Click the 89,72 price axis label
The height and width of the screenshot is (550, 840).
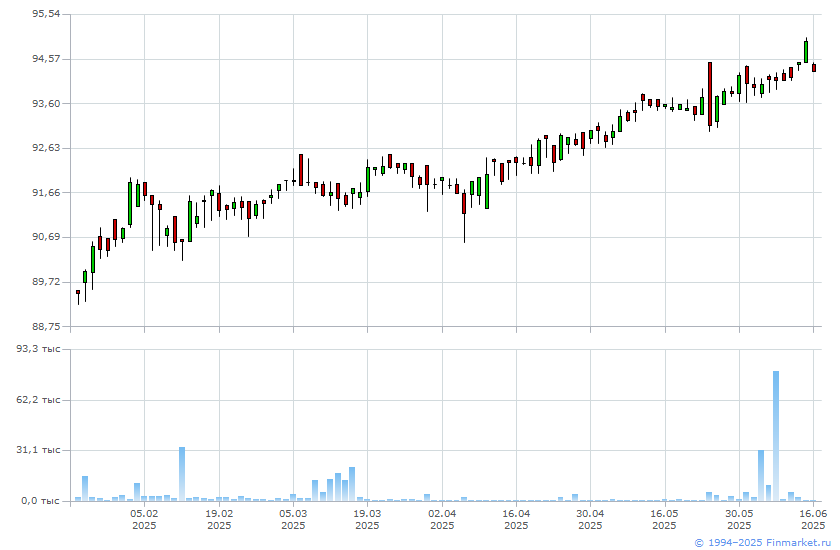(x=47, y=282)
